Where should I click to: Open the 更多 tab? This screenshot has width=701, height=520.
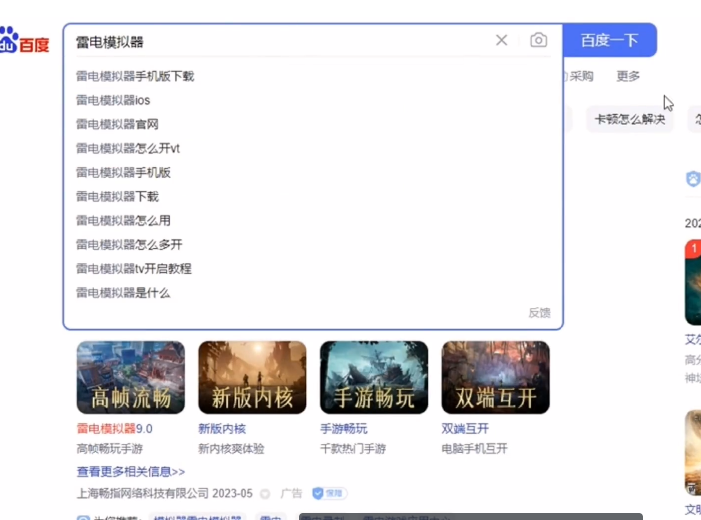point(628,76)
